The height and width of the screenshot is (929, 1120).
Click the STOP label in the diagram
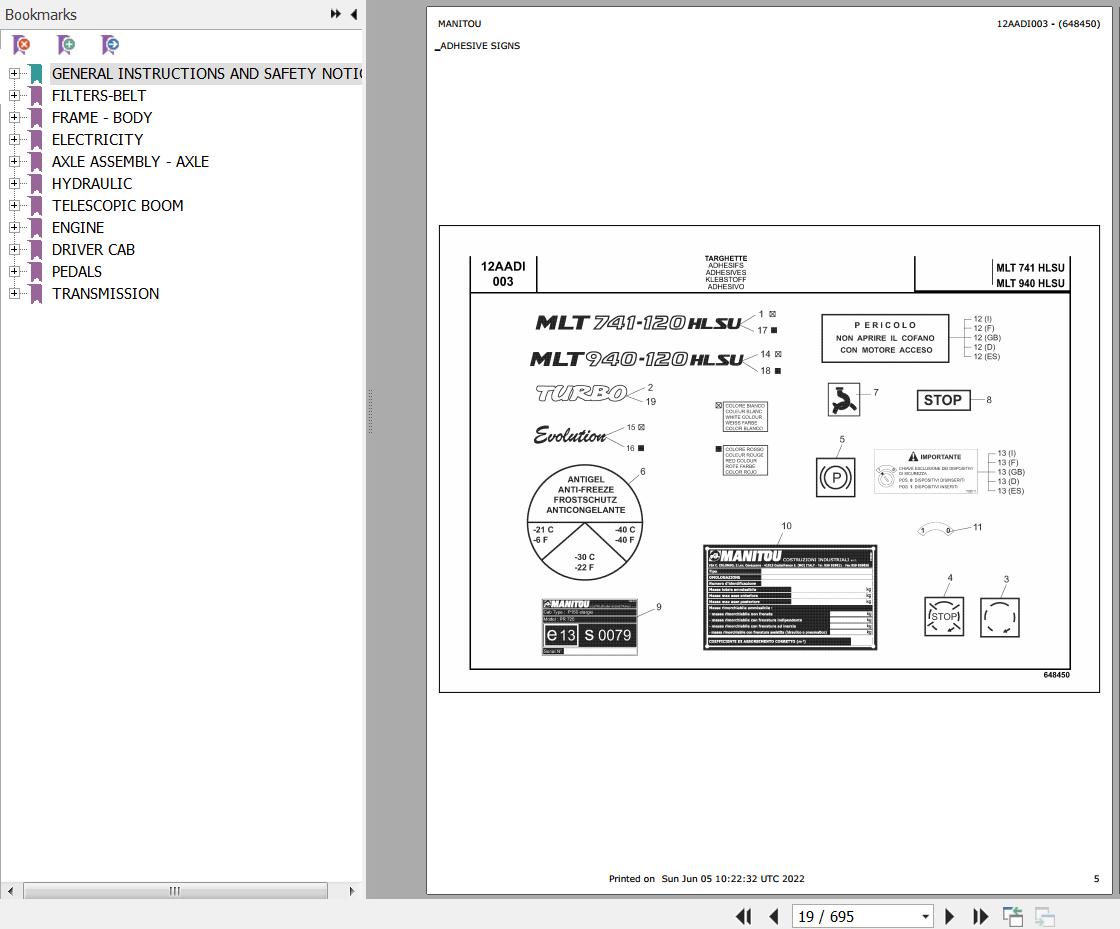pos(943,400)
